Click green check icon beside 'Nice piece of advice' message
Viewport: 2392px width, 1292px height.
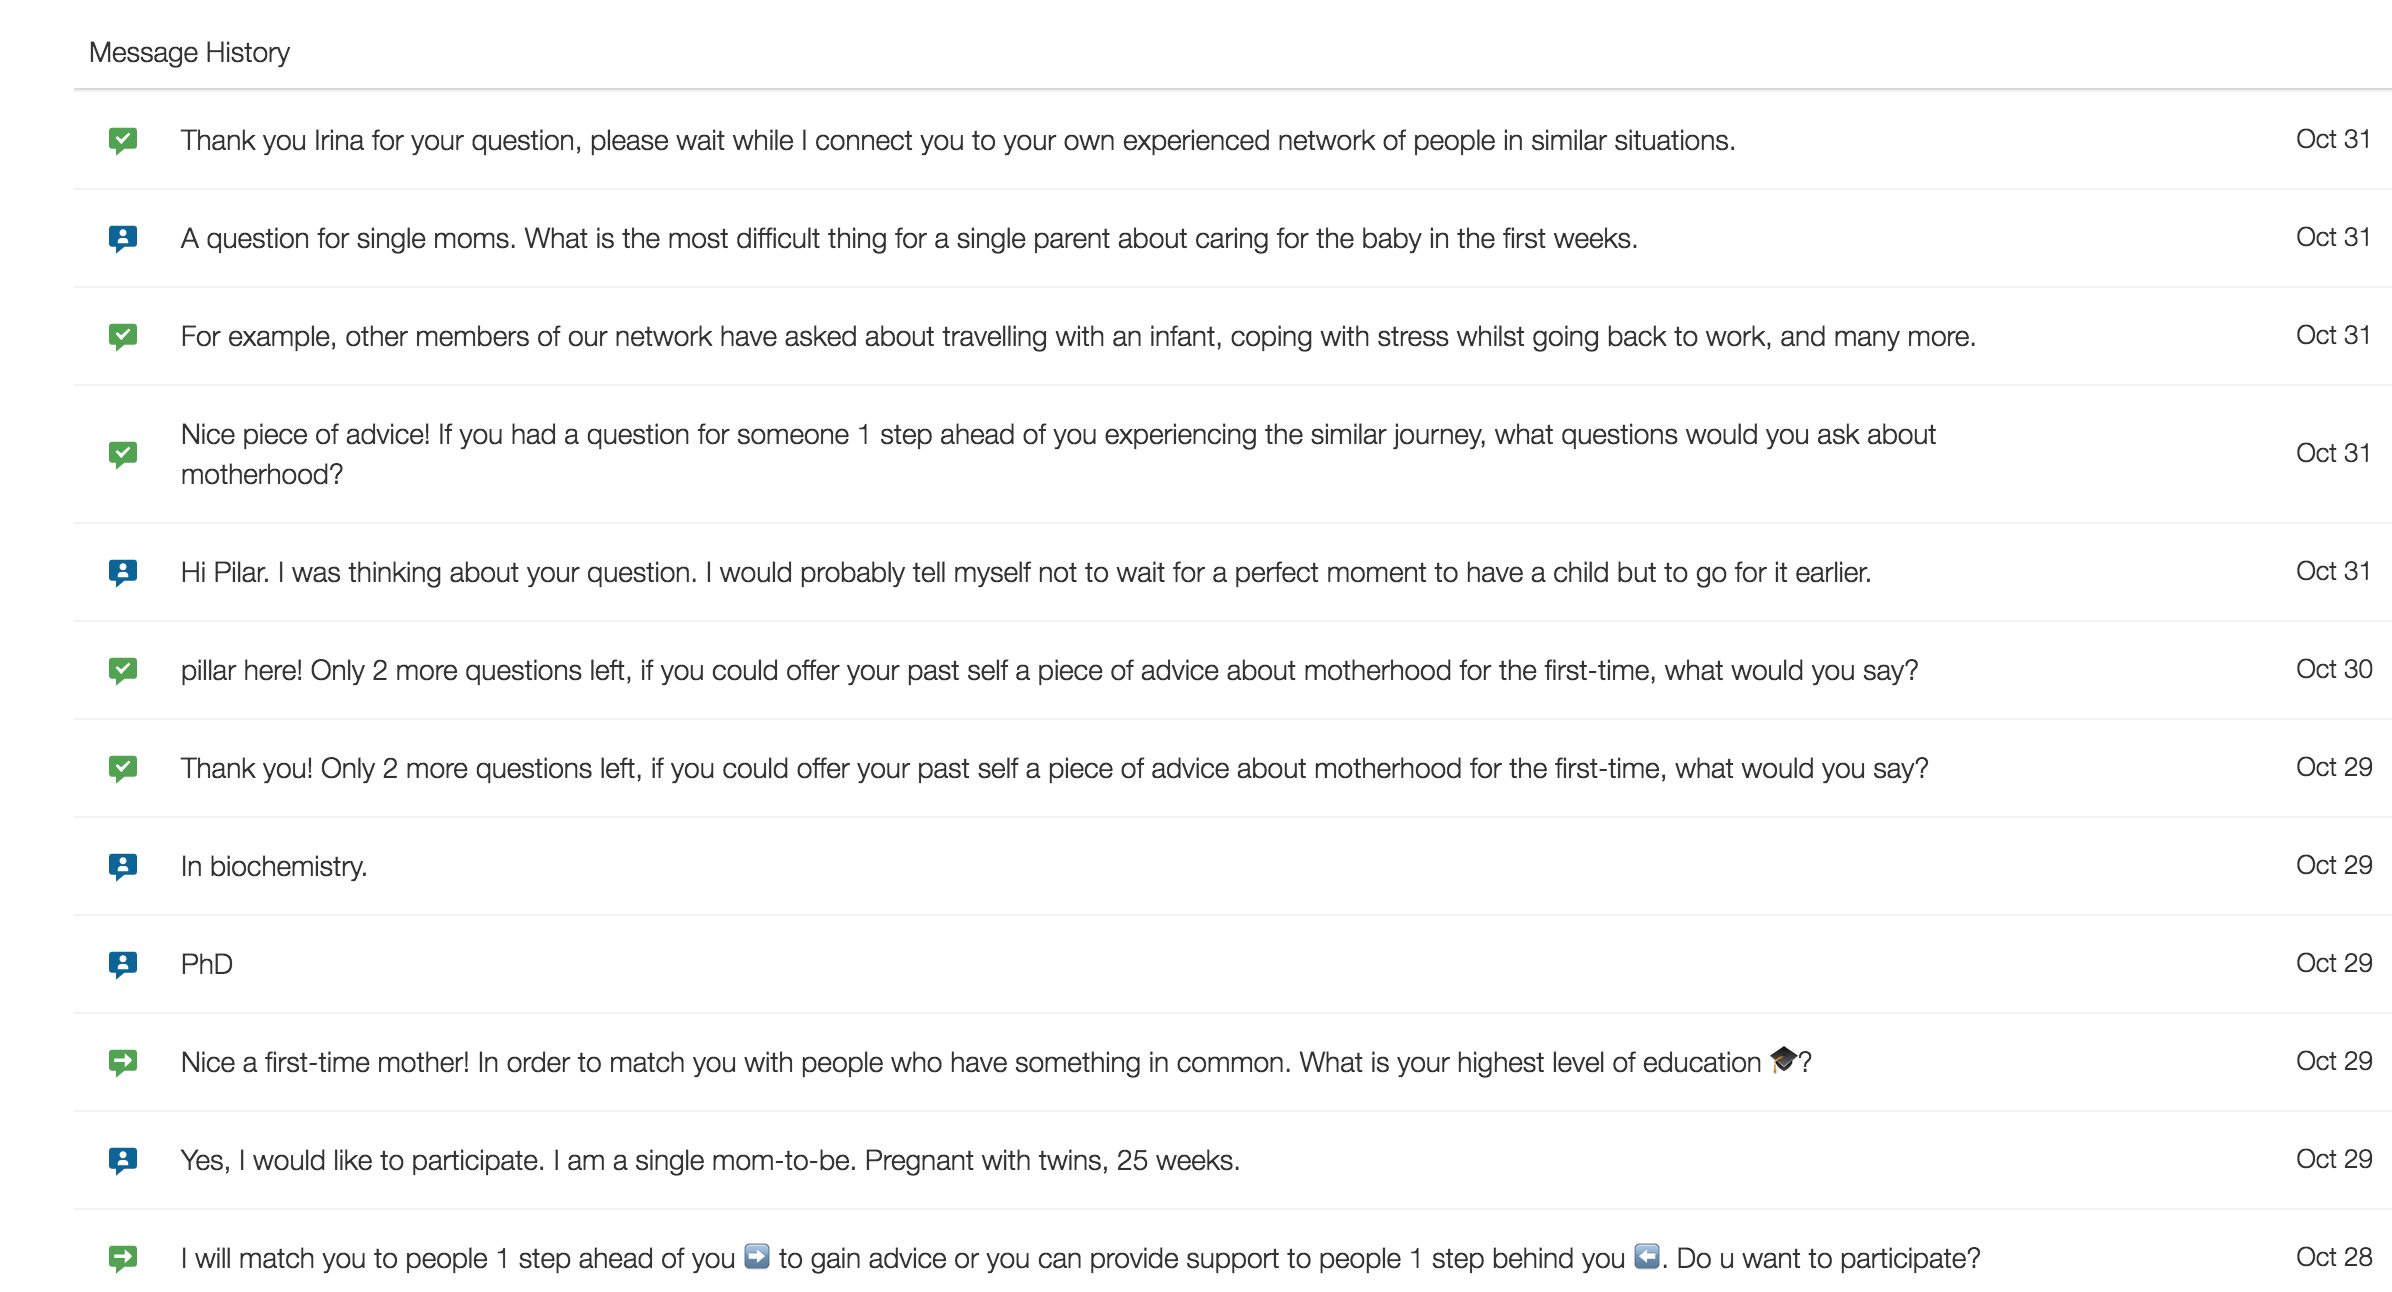(x=123, y=454)
